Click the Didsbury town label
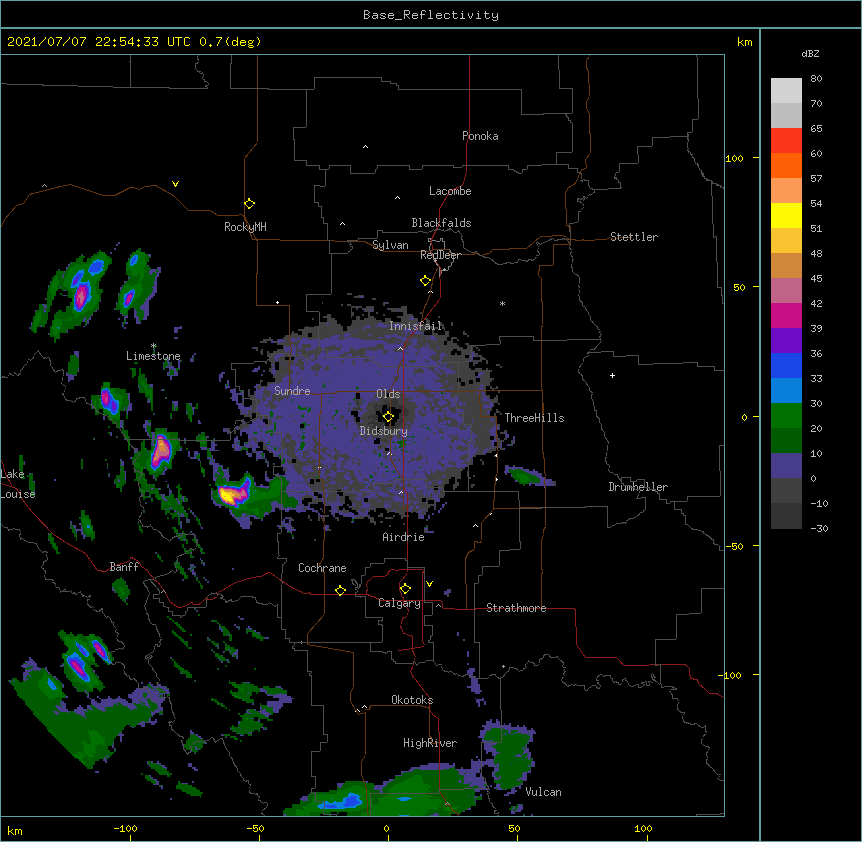The width and height of the screenshot is (862, 842). tap(384, 431)
